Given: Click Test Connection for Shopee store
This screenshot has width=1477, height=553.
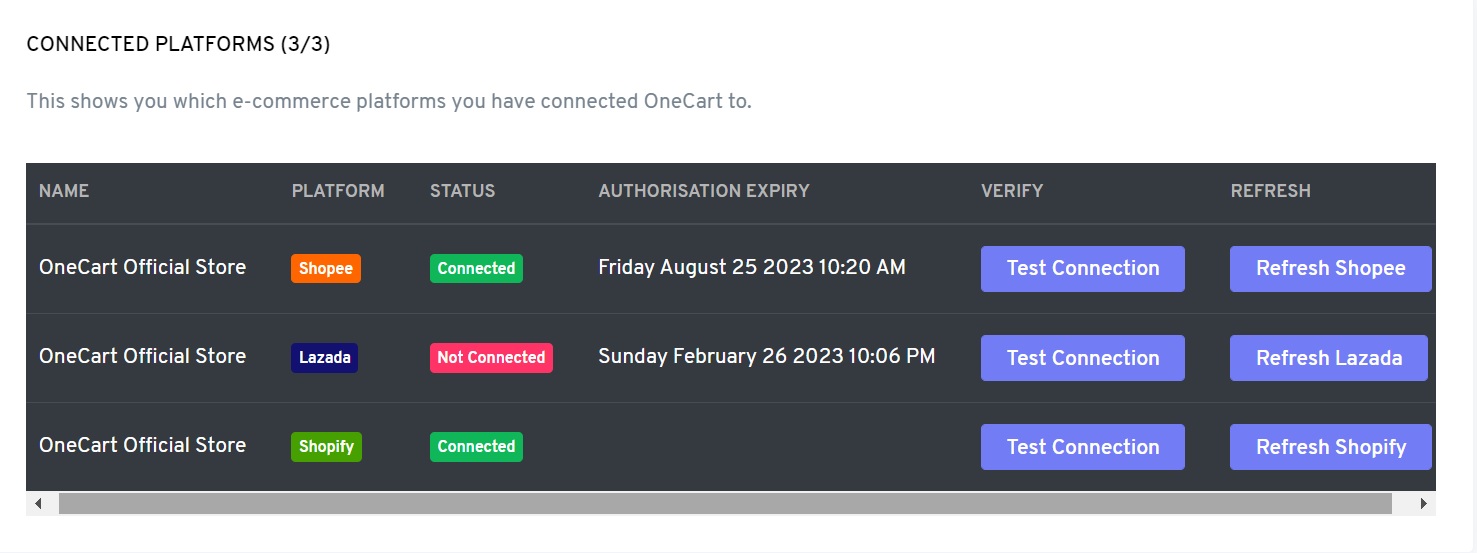Looking at the screenshot, I should tap(1082, 269).
